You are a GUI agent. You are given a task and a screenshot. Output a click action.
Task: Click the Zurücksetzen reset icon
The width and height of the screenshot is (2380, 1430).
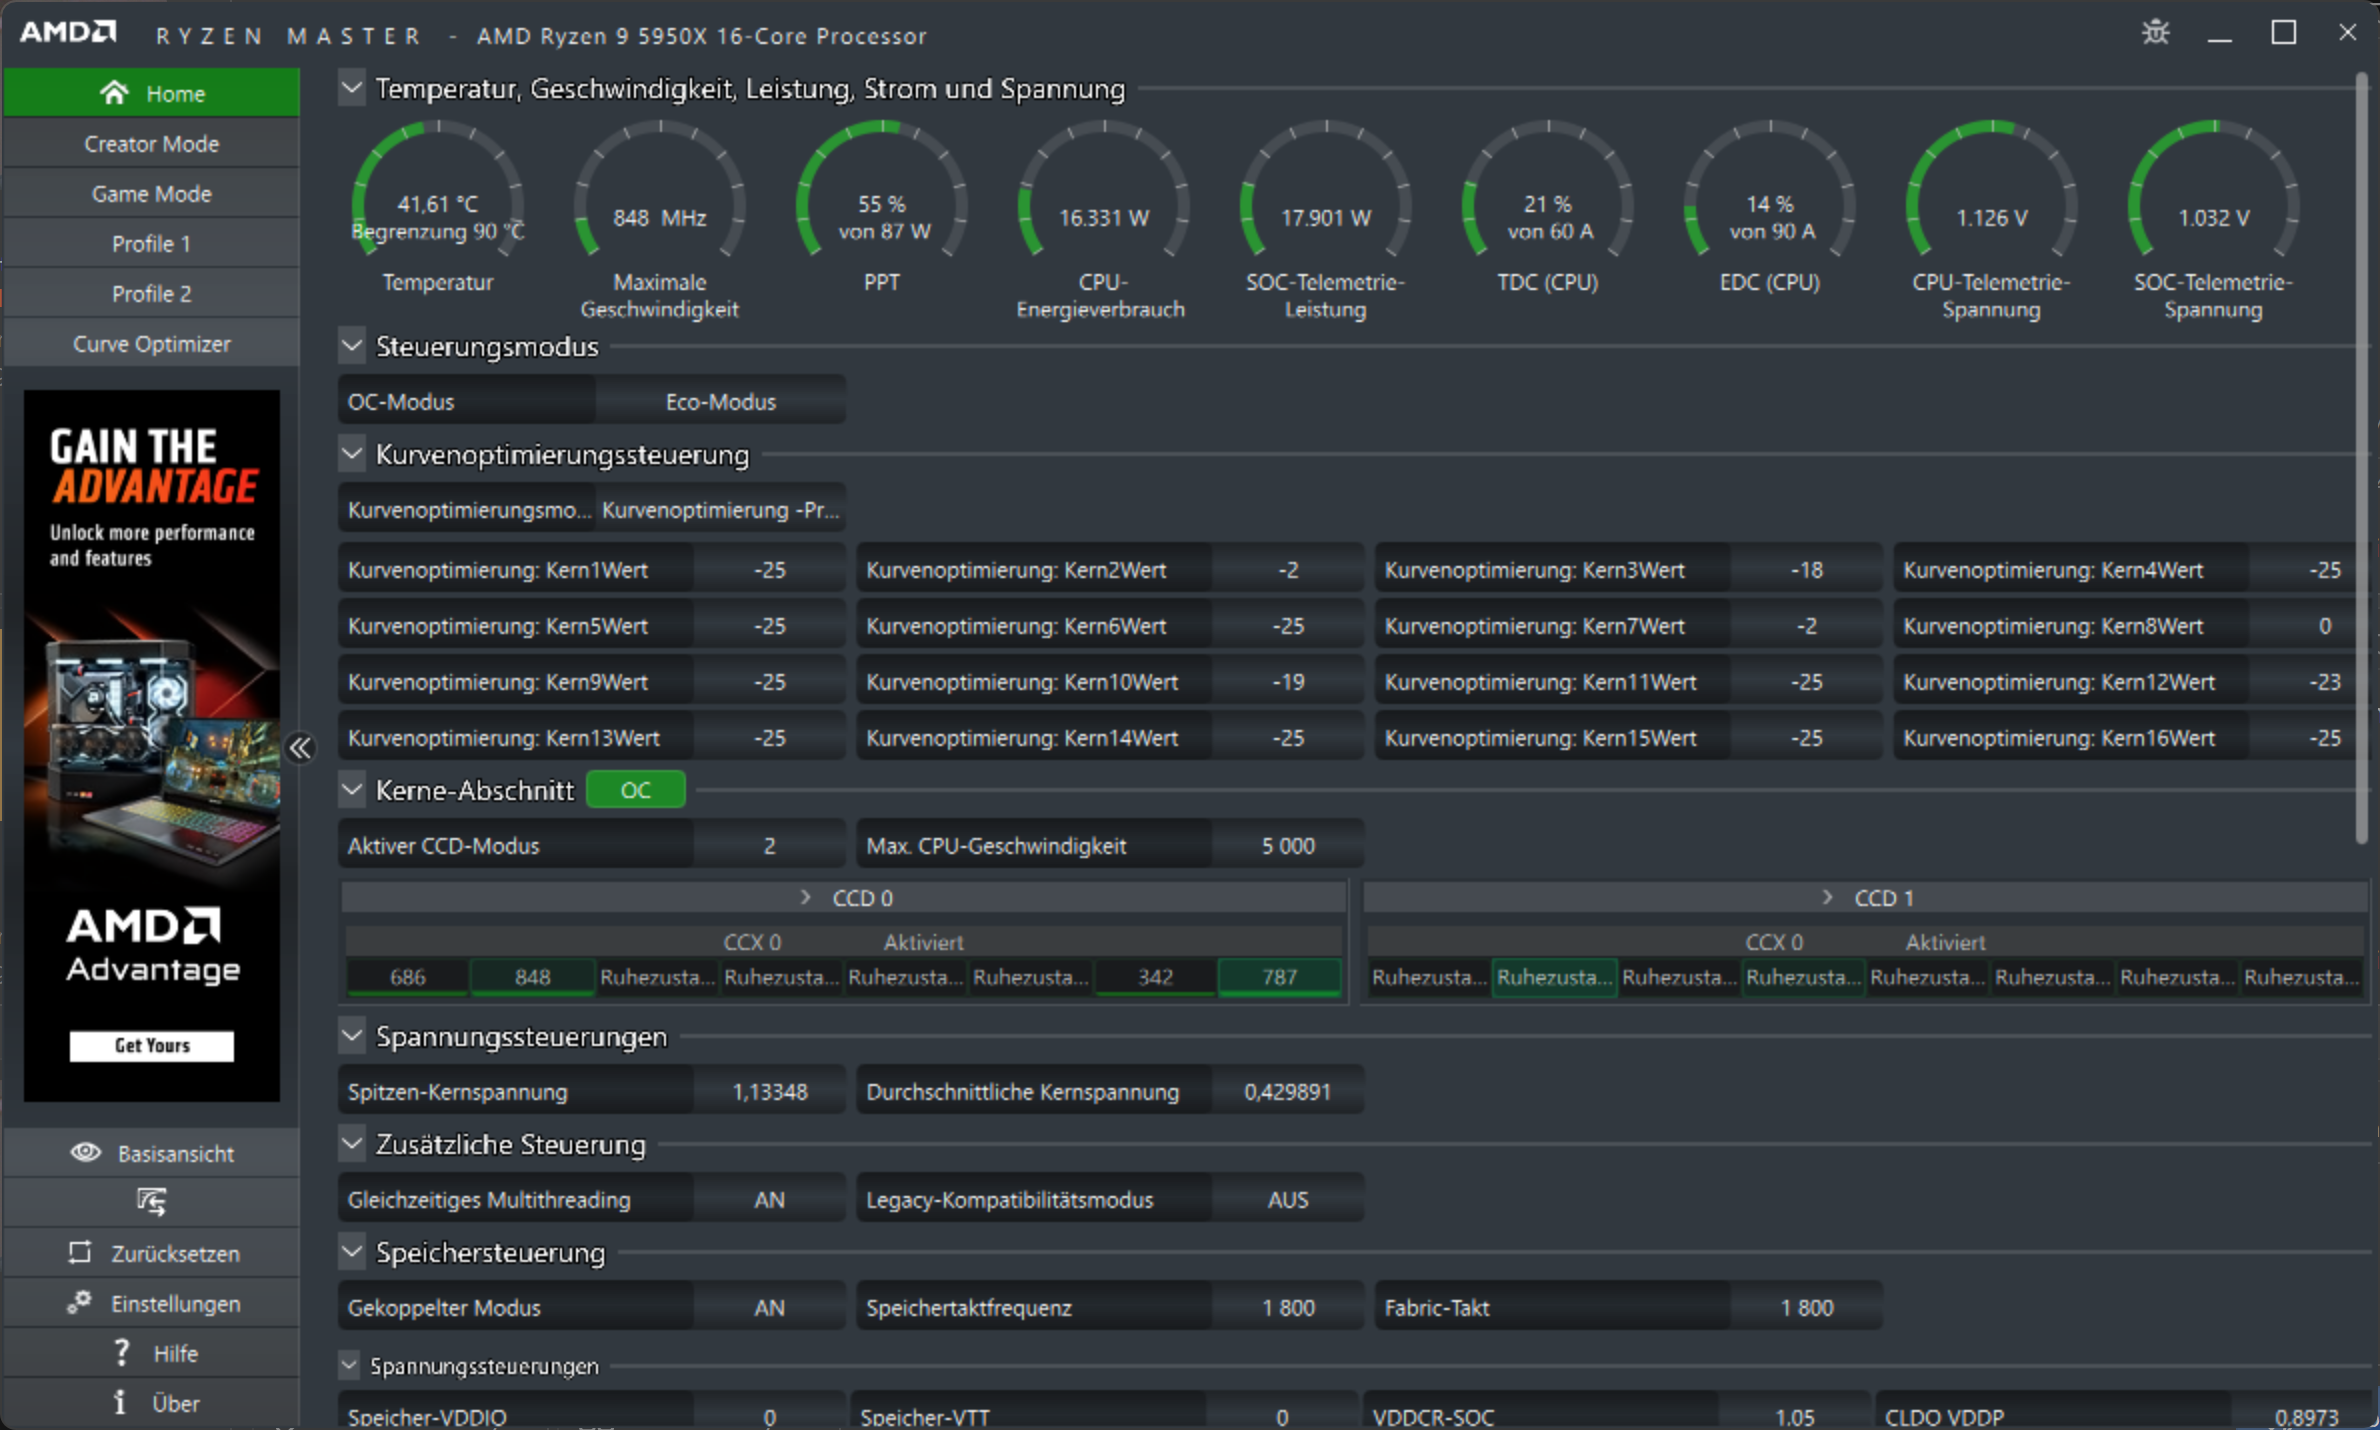coord(80,1252)
